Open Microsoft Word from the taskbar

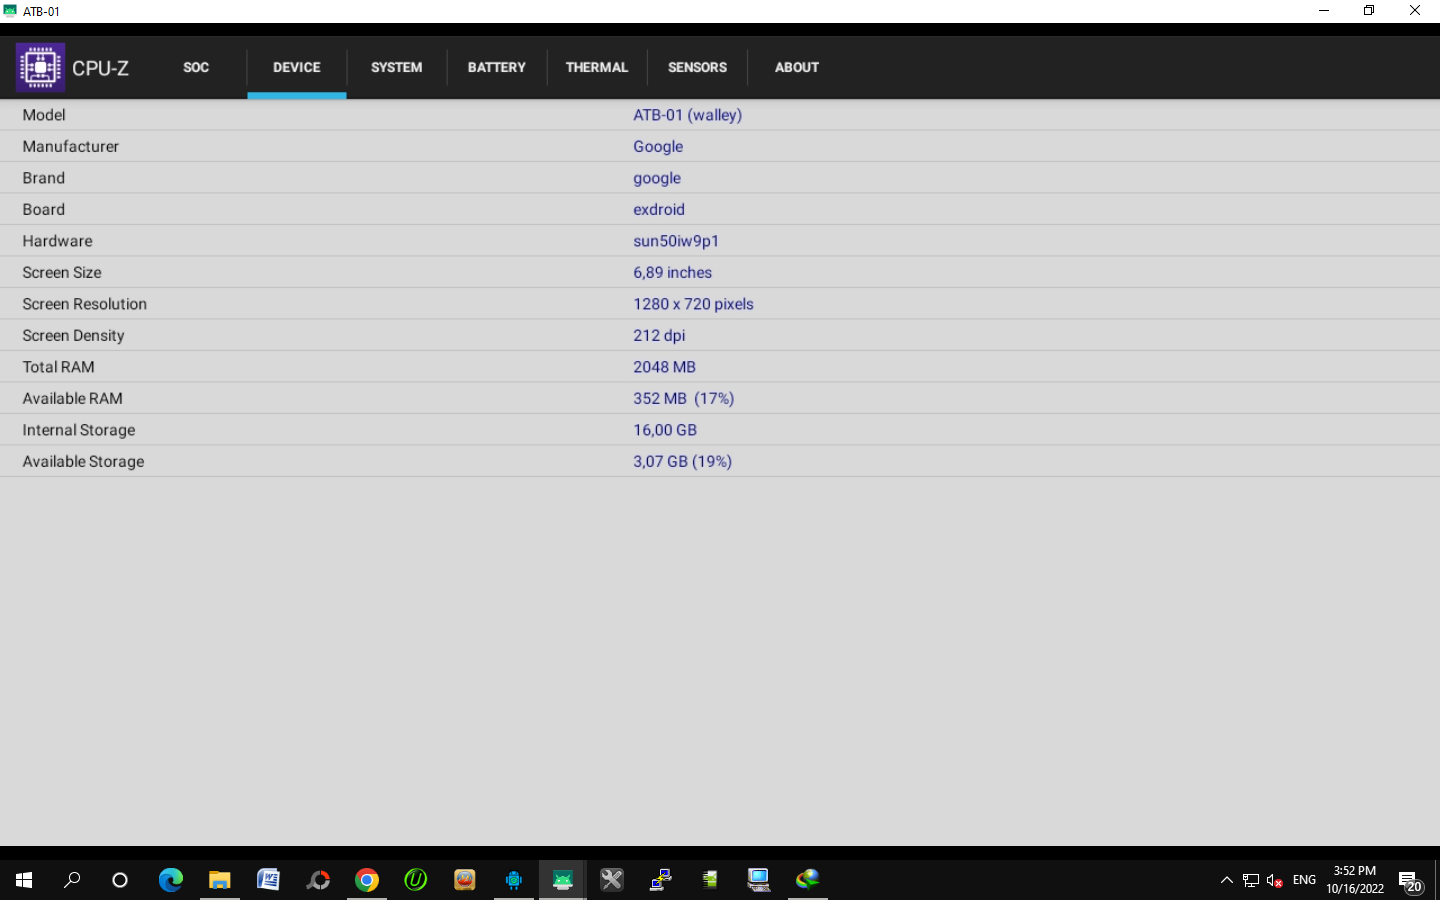pyautogui.click(x=269, y=880)
